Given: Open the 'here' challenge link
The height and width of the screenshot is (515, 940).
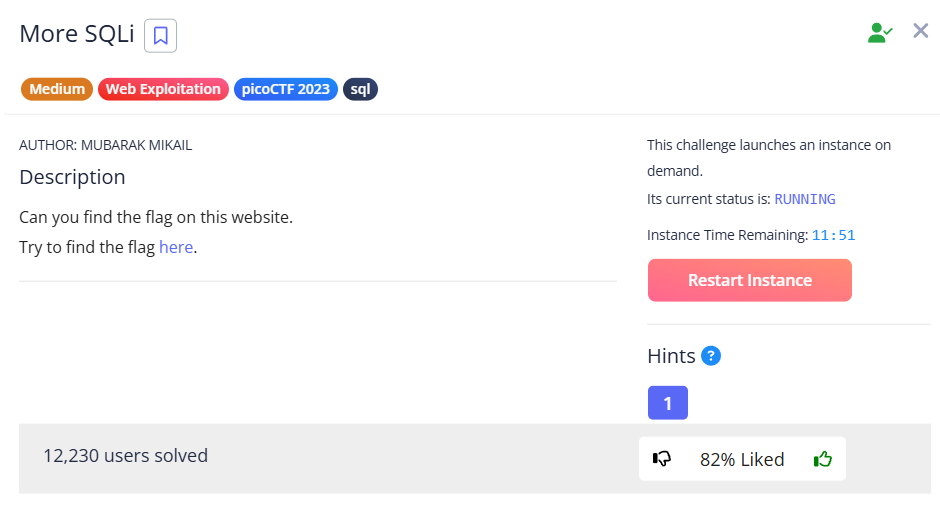Looking at the screenshot, I should pos(176,247).
